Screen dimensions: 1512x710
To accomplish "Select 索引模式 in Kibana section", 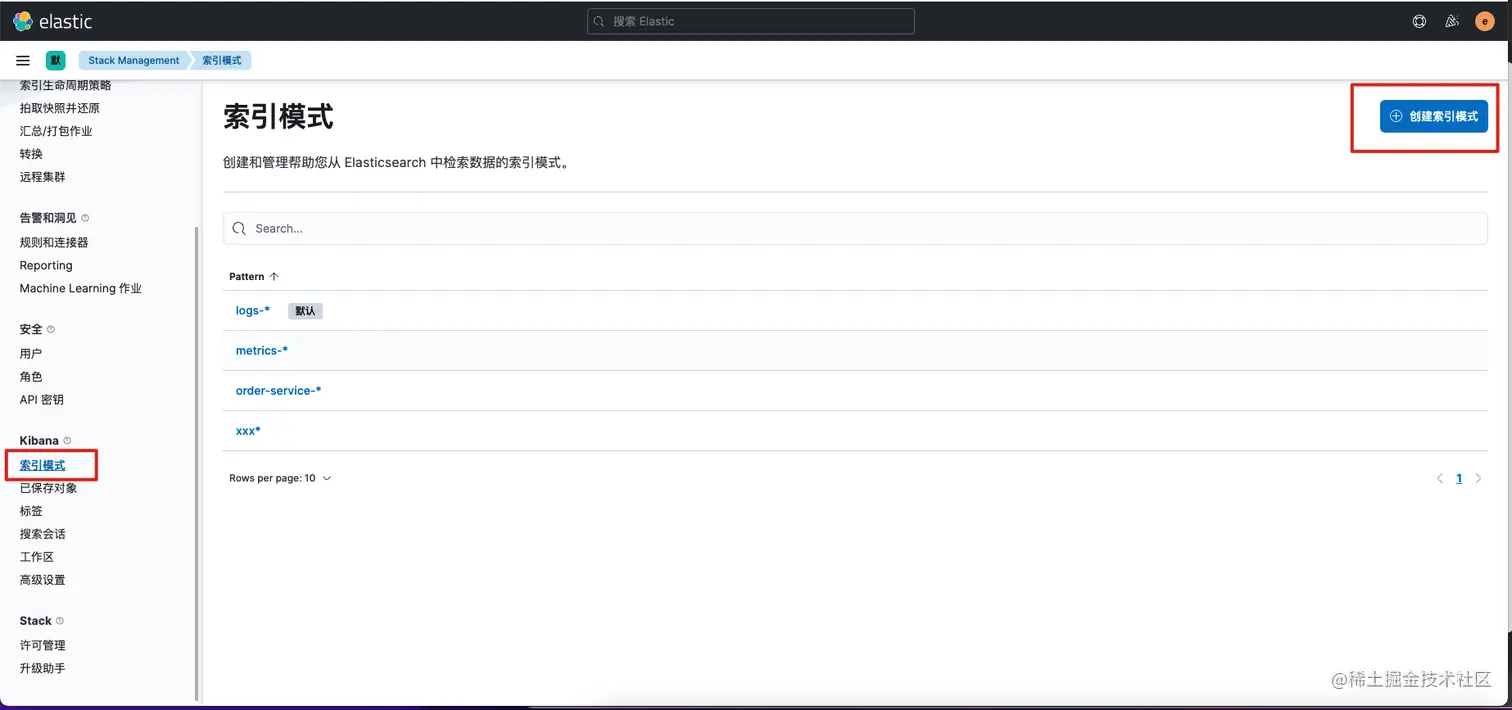I will coord(42,466).
